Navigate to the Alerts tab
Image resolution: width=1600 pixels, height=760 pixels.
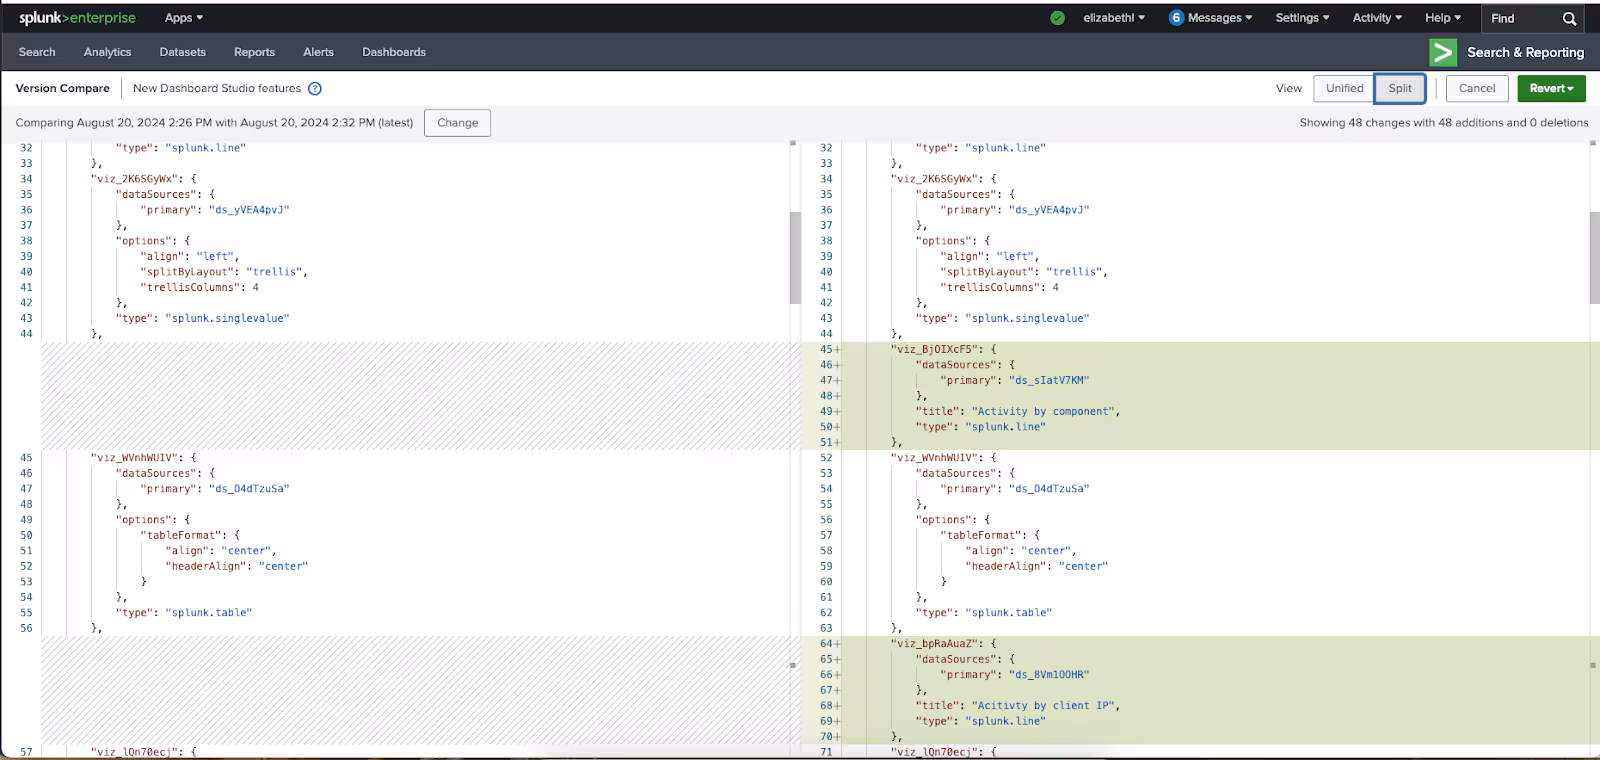[x=319, y=52]
